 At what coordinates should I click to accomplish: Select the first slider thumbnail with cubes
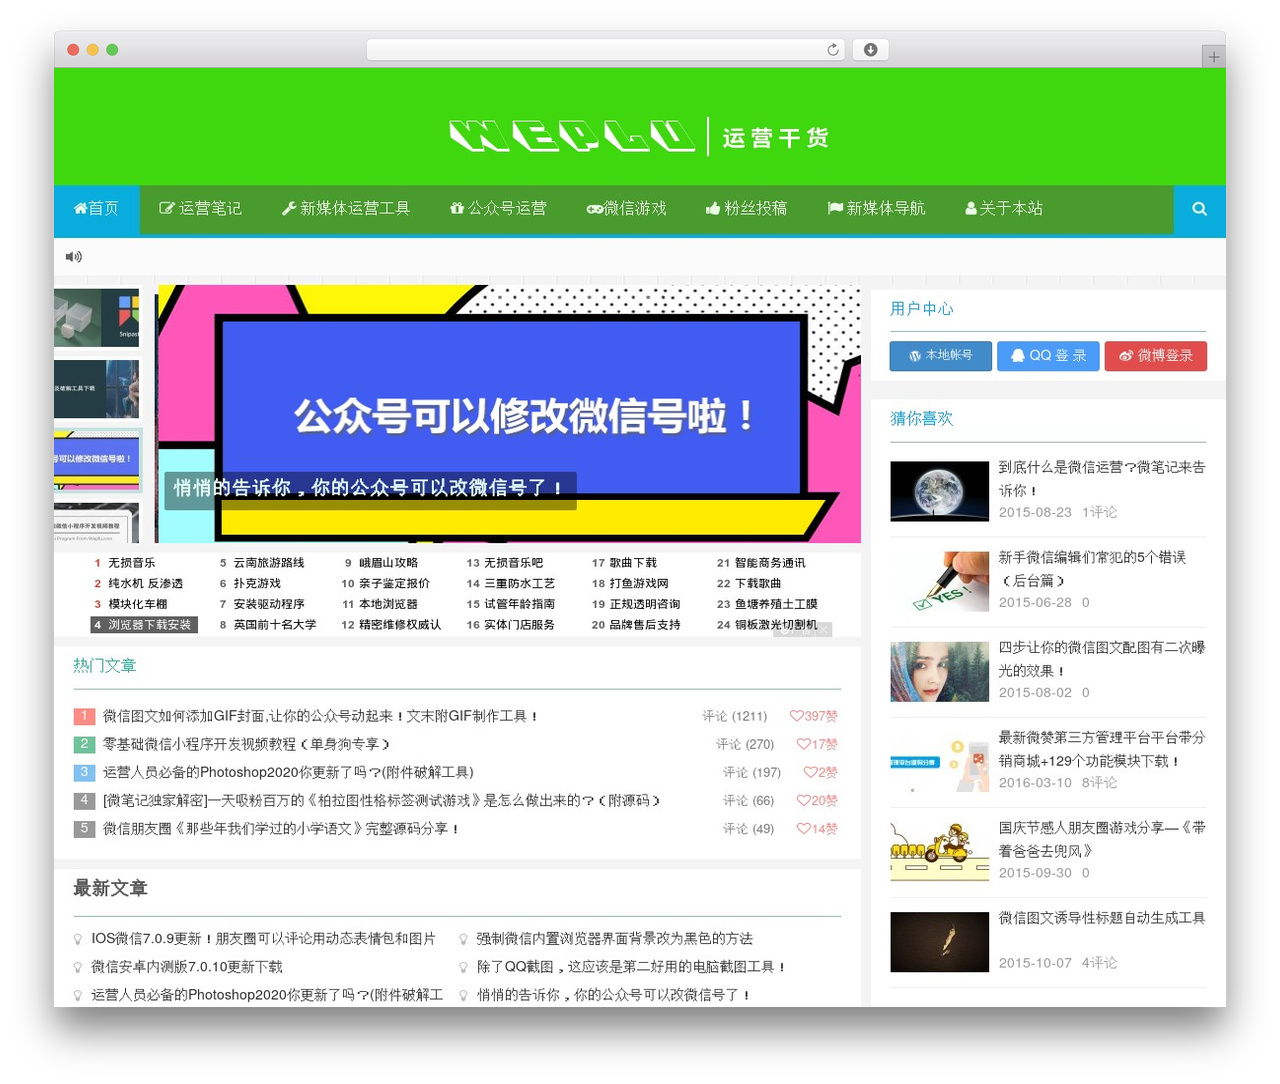coord(97,318)
